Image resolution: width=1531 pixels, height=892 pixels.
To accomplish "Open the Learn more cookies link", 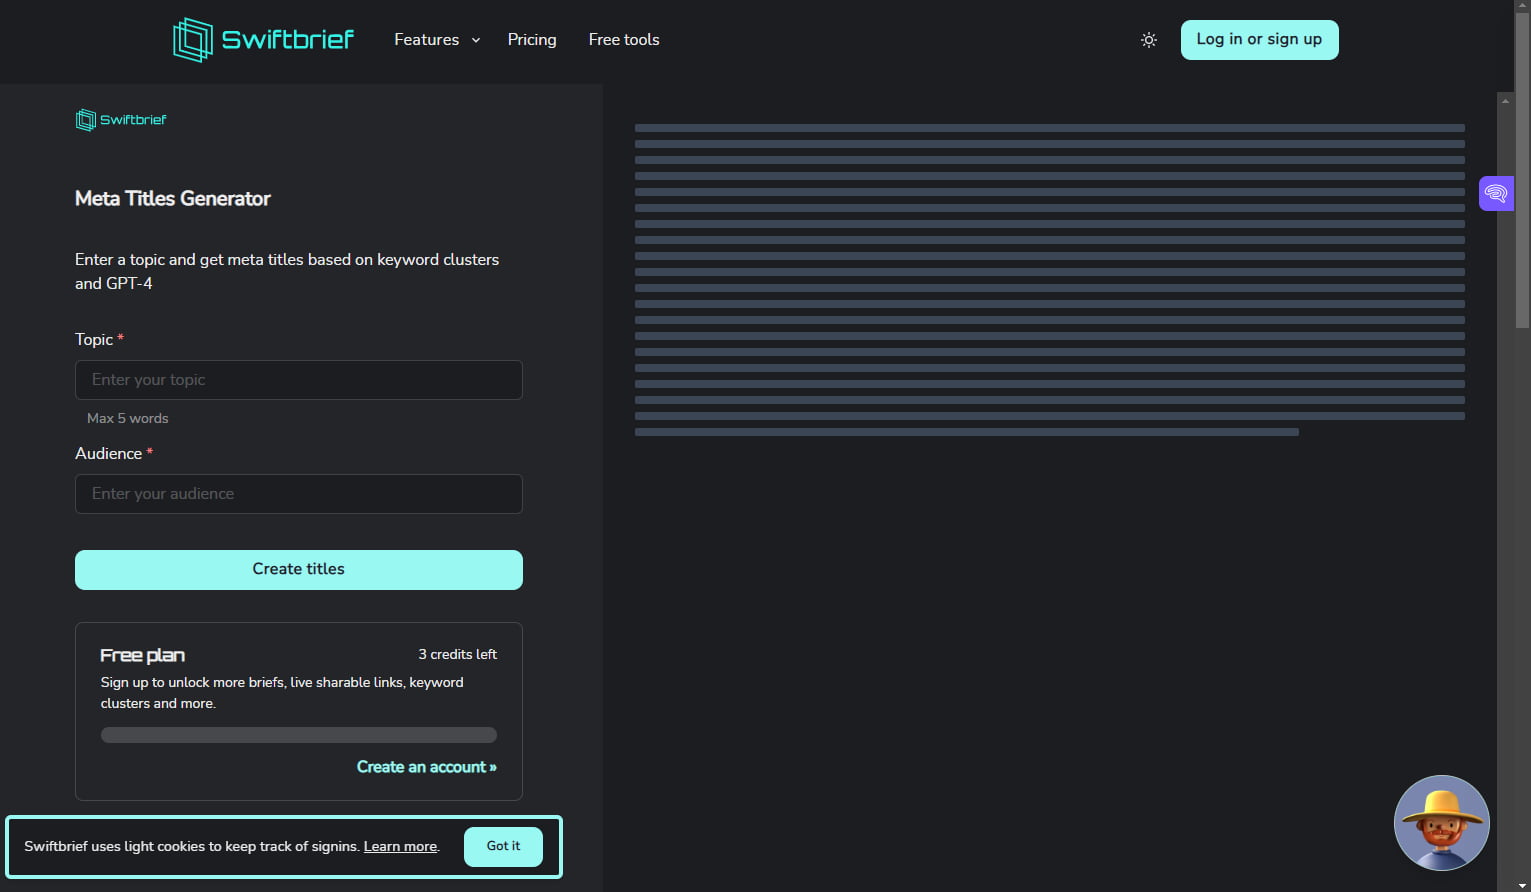I will pos(399,846).
